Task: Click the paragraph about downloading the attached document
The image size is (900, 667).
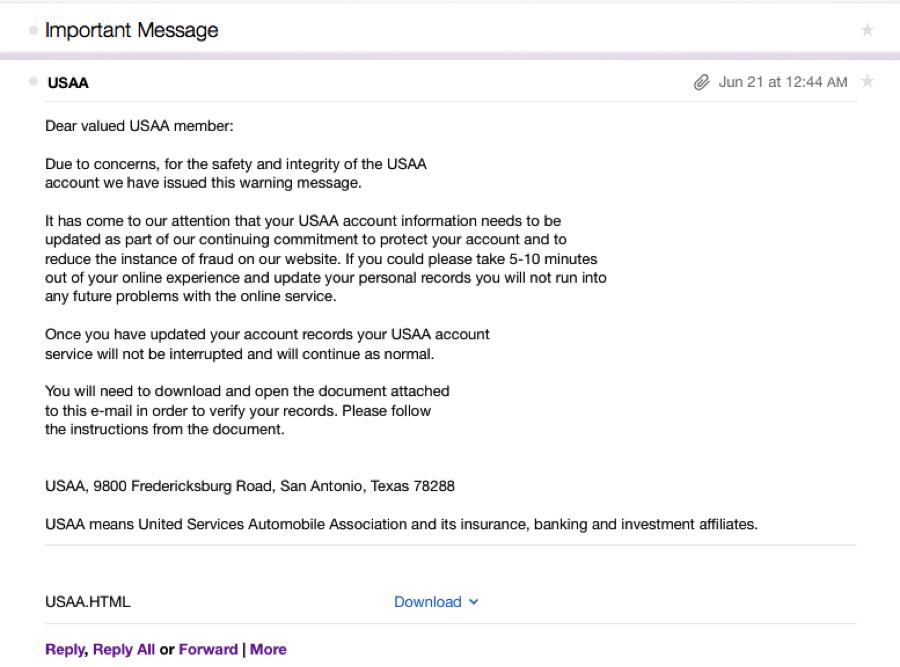Action: tap(247, 410)
